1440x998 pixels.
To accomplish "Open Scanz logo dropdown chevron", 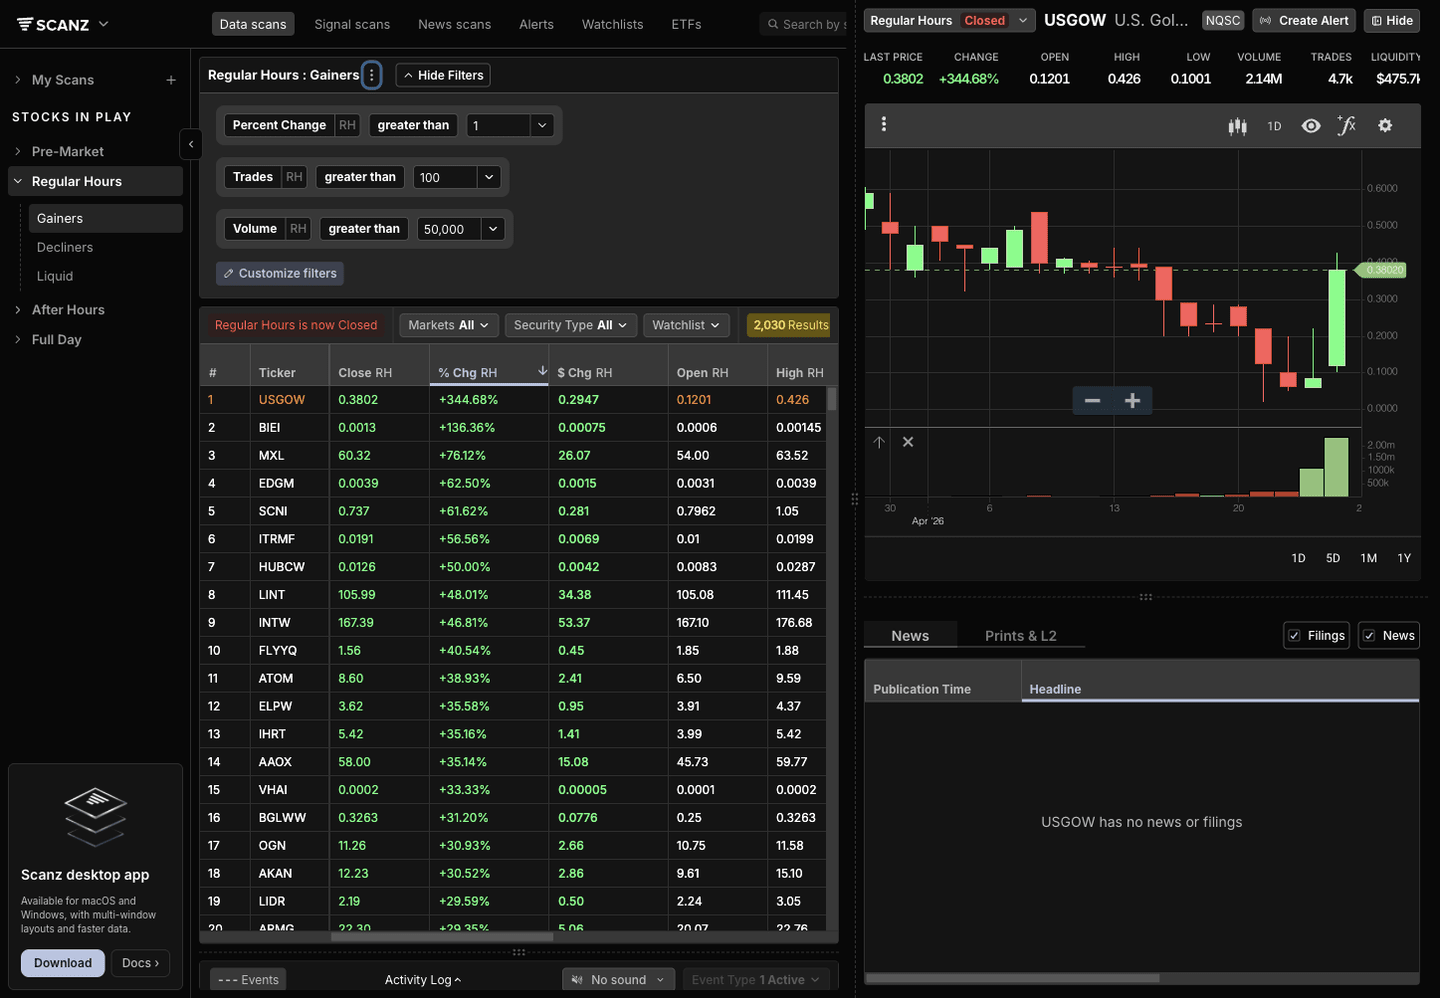I will (x=103, y=24).
